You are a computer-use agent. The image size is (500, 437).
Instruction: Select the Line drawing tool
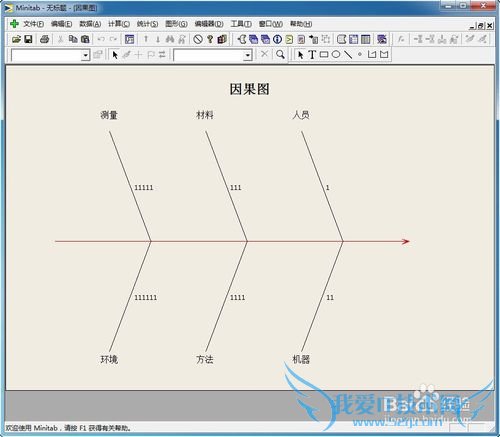coord(348,55)
